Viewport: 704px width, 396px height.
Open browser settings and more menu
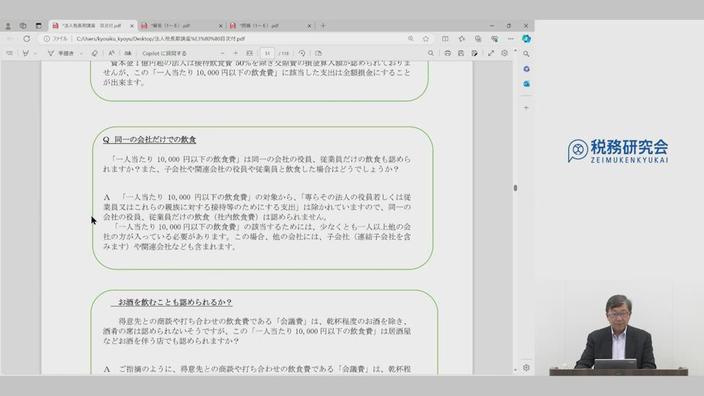tap(510, 39)
